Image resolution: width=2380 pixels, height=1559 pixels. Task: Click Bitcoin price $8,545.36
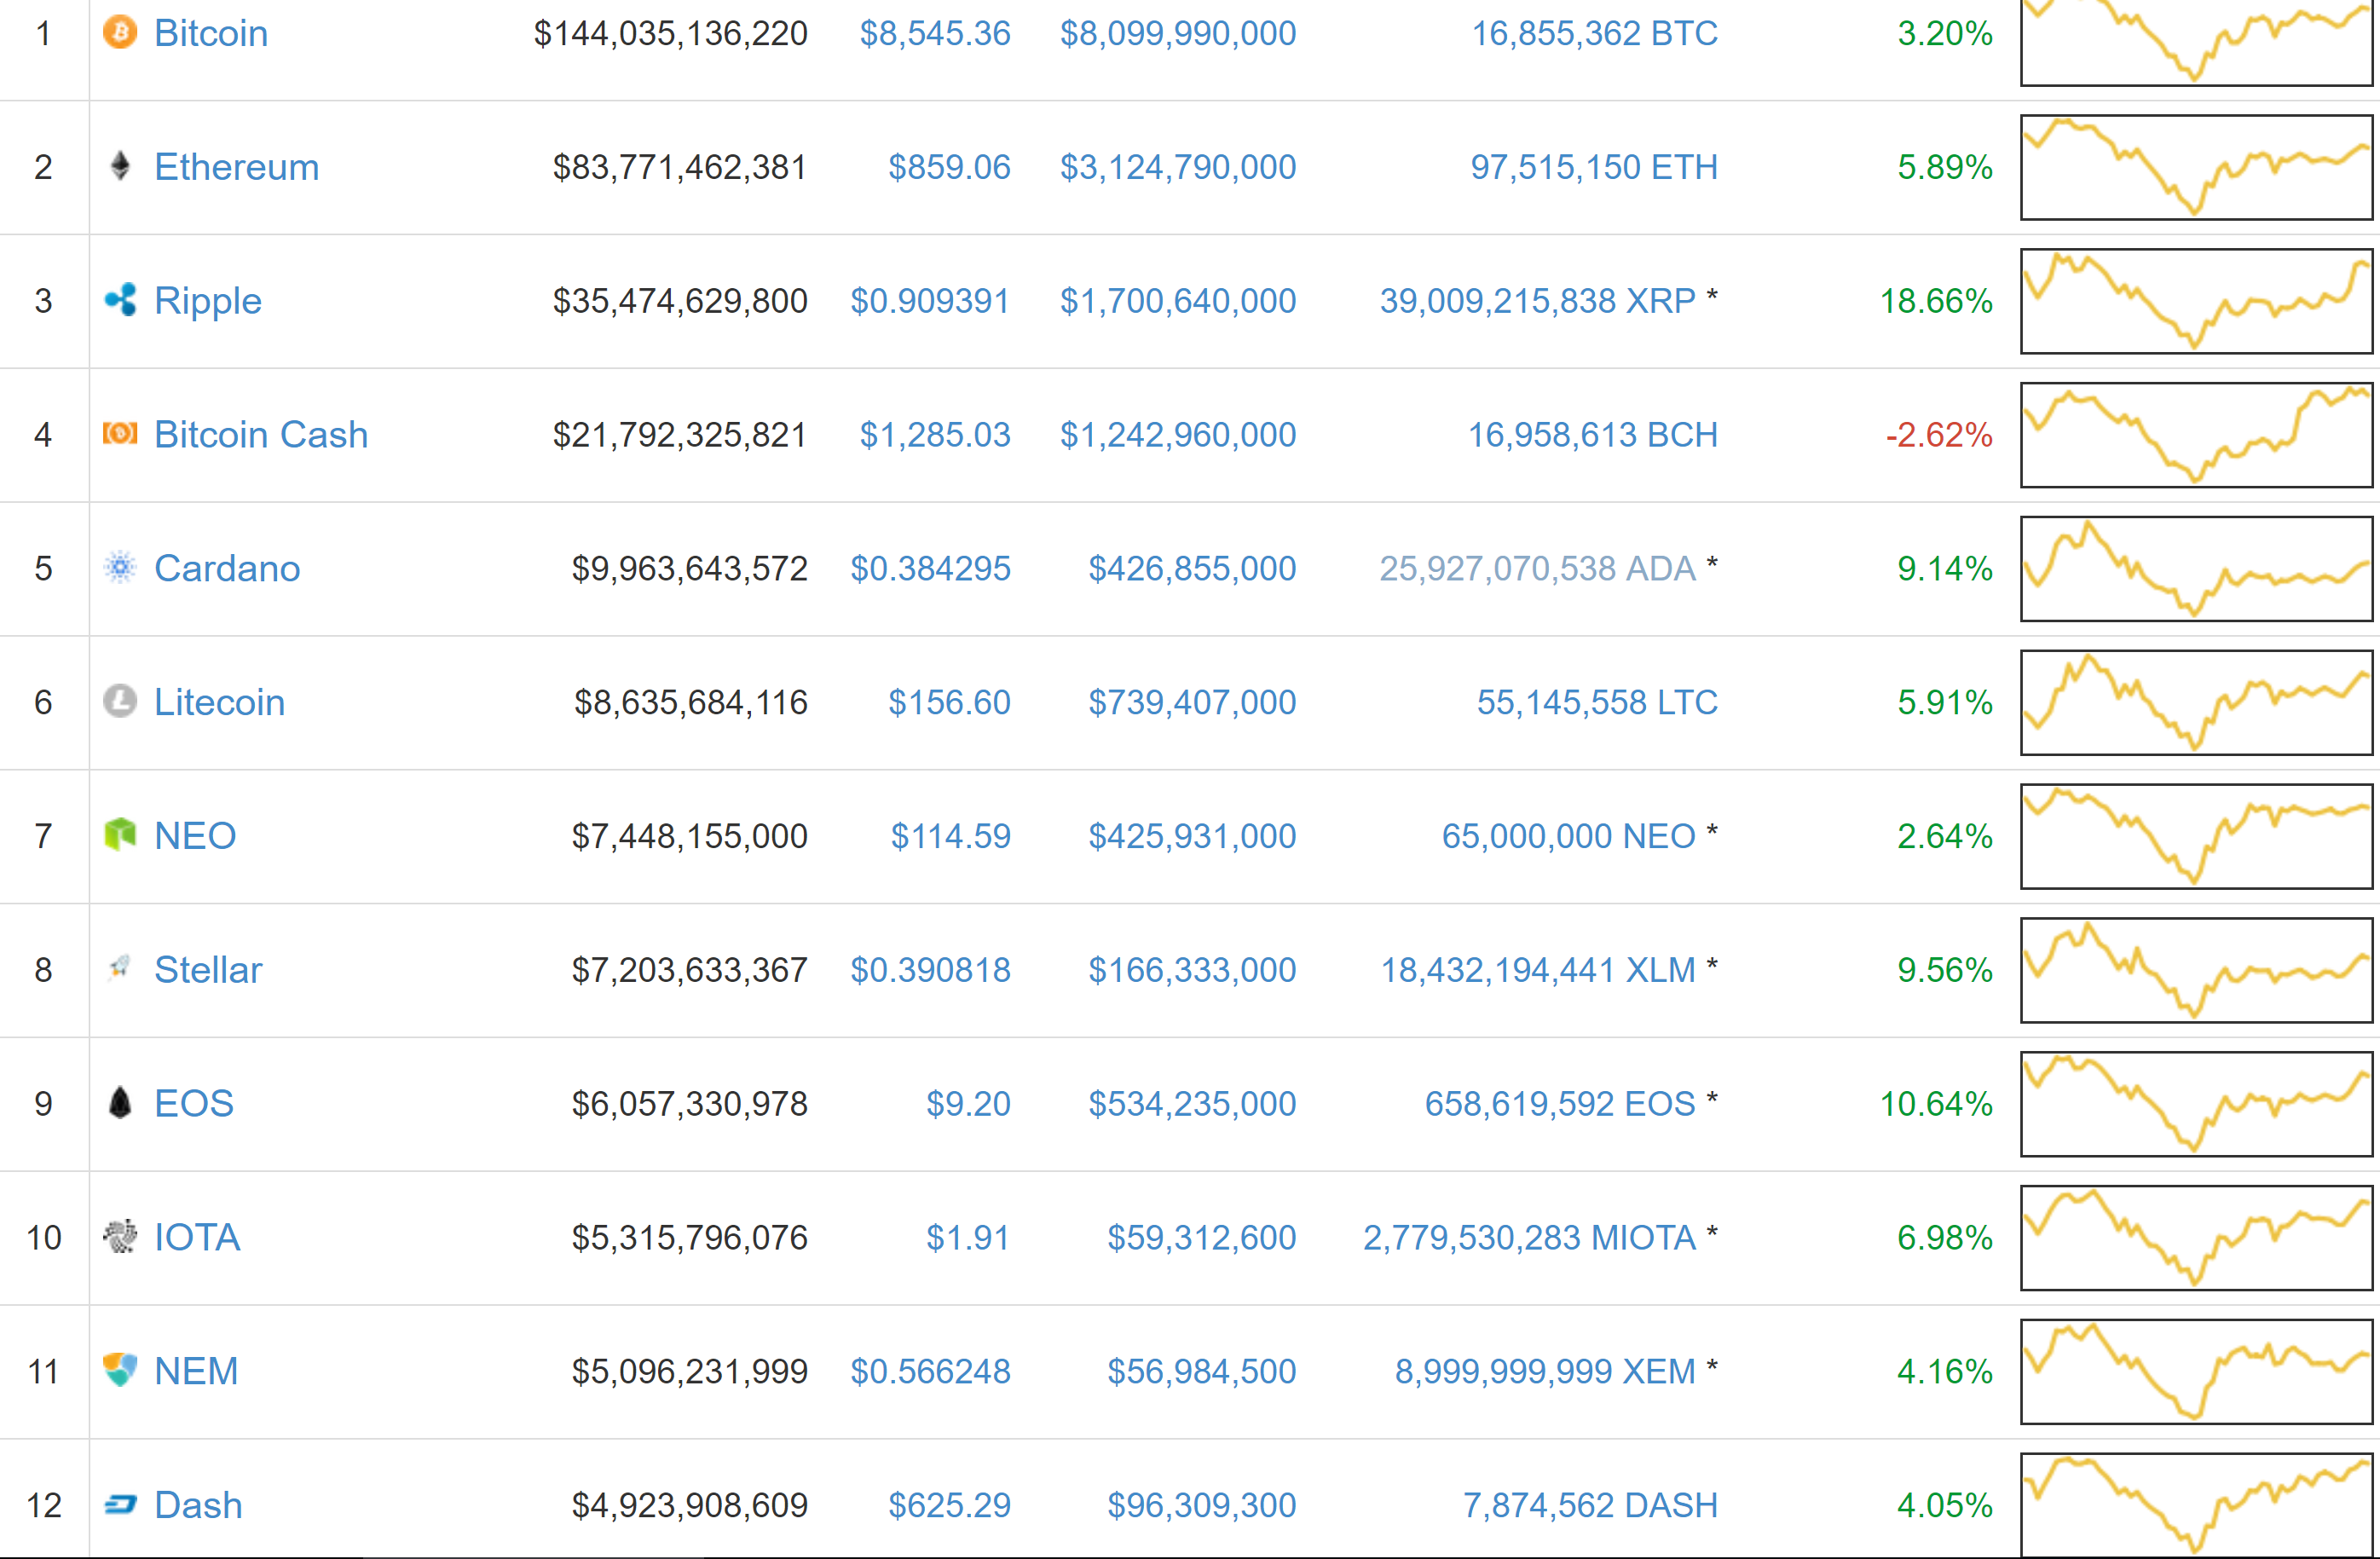pyautogui.click(x=935, y=33)
